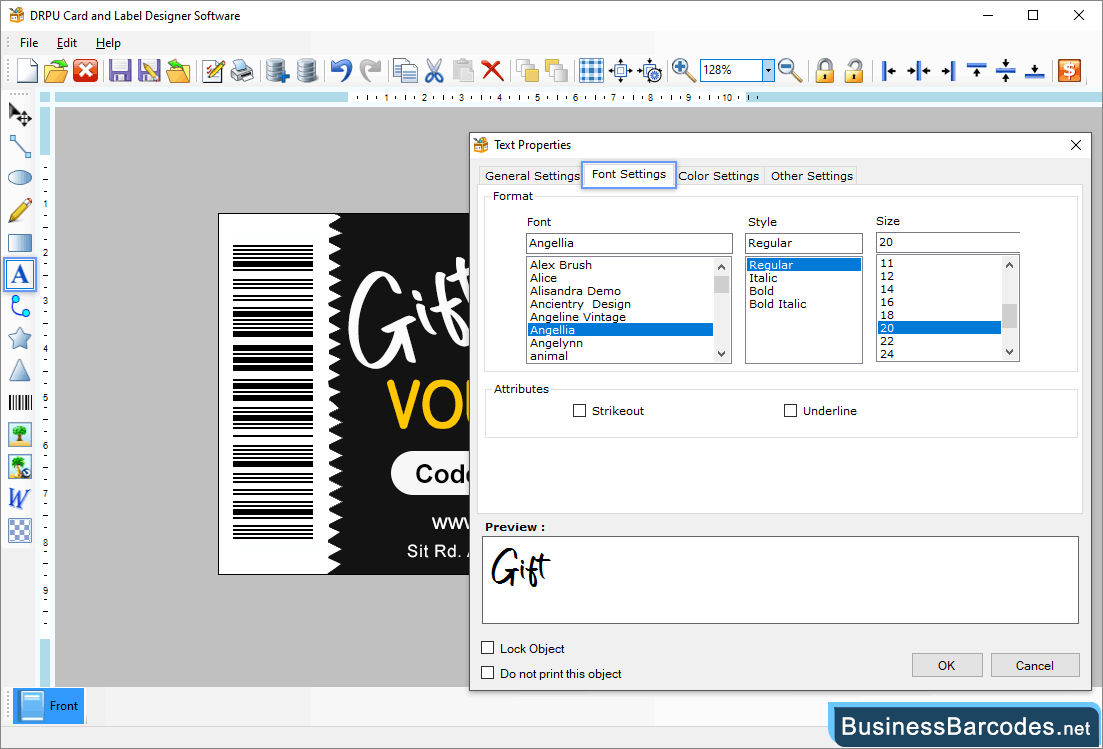Click the Align Left edges icon
The image size is (1103, 749).
click(888, 70)
